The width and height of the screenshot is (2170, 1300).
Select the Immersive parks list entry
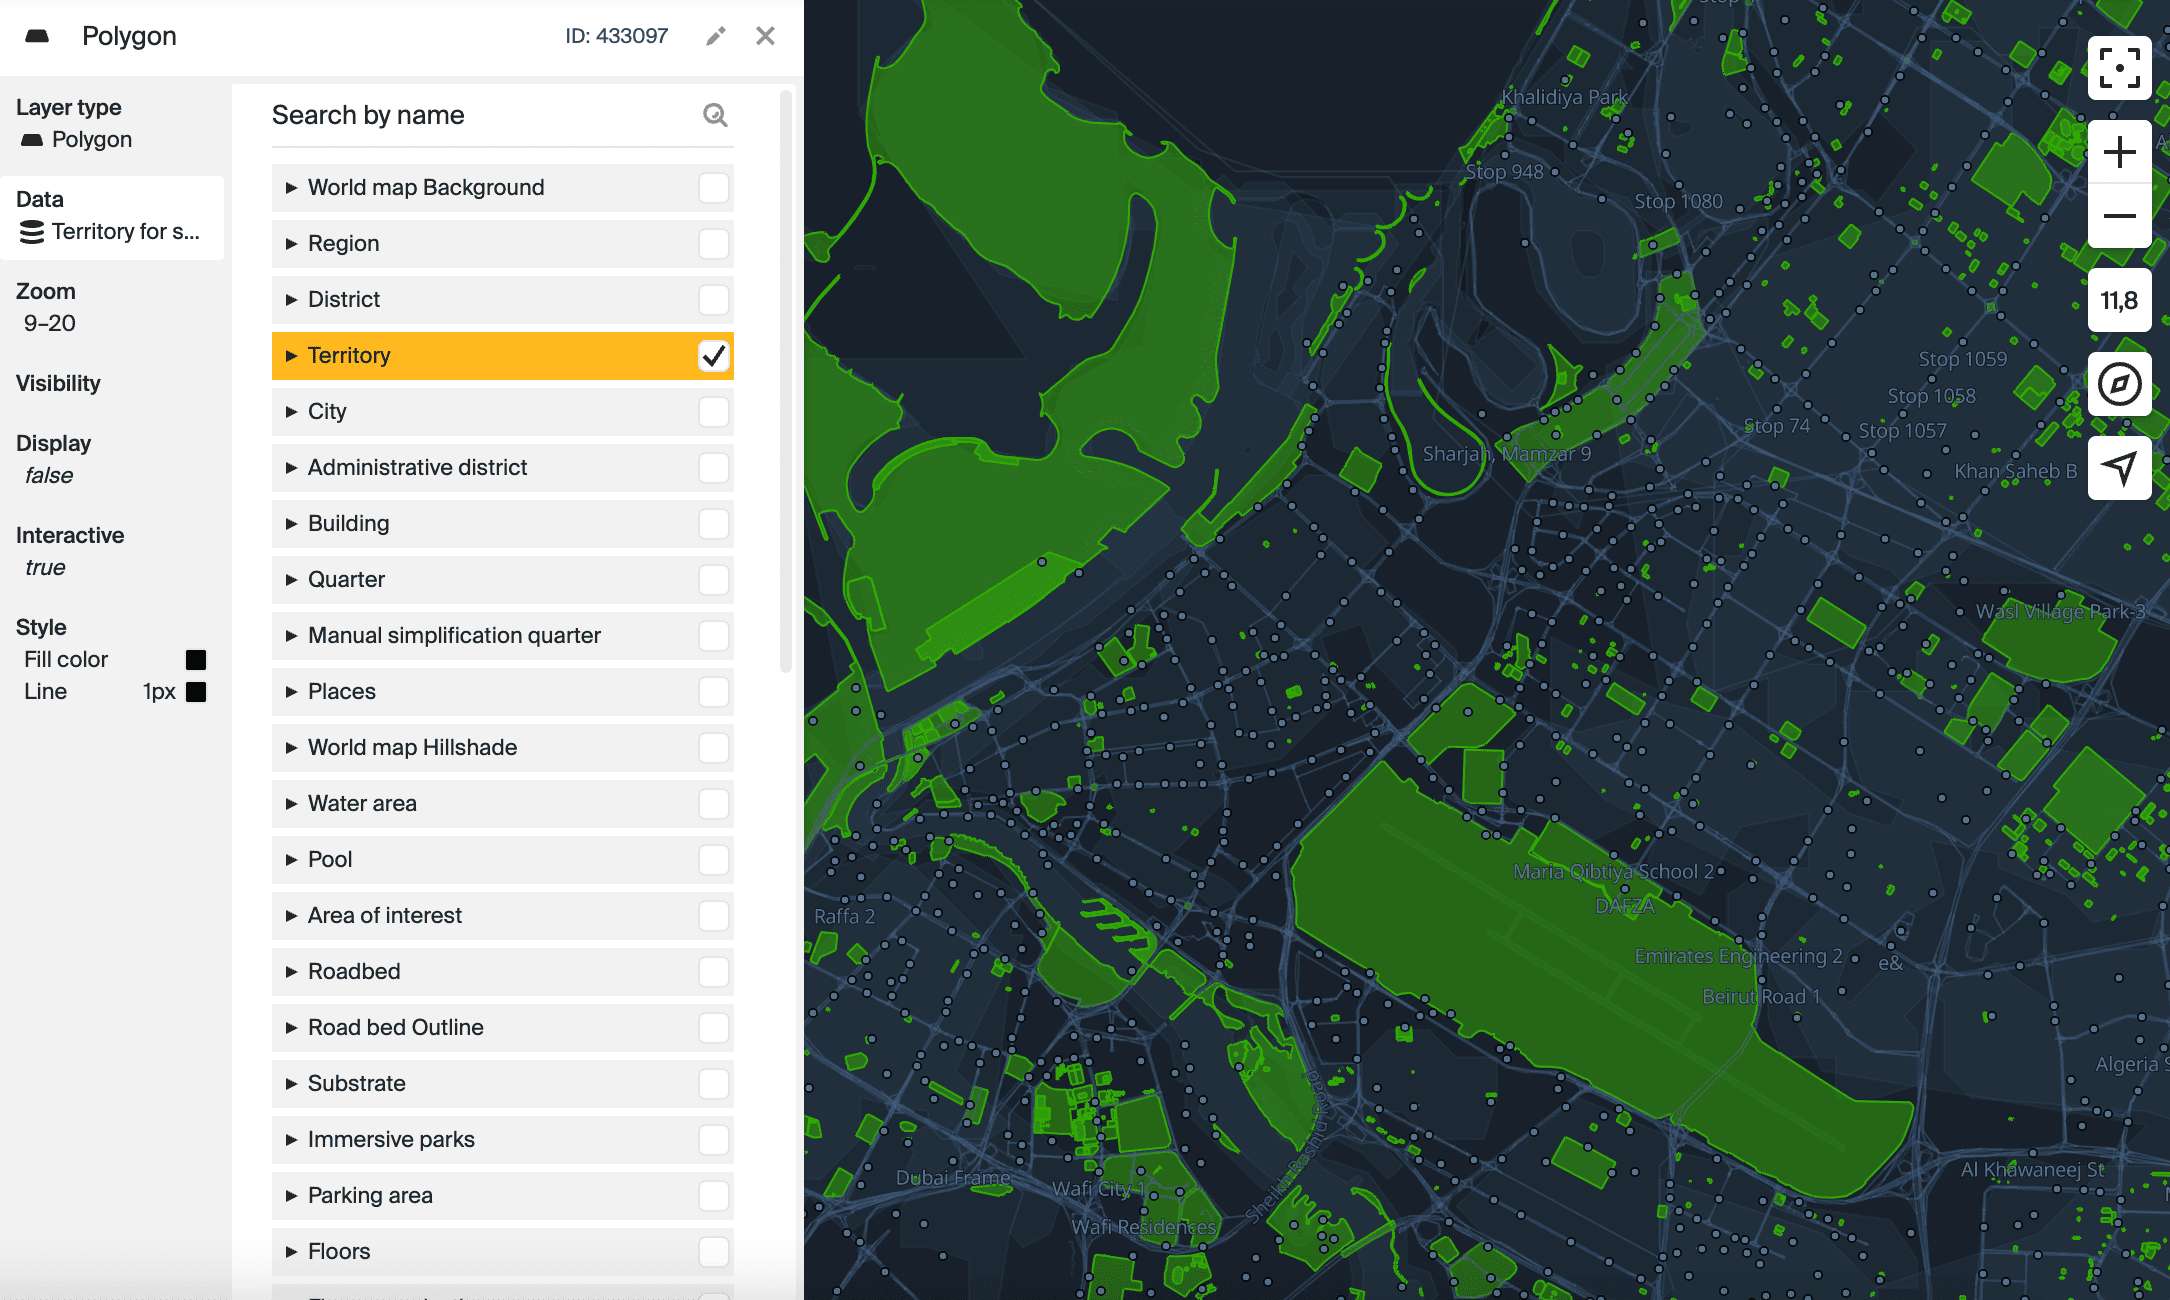(x=391, y=1140)
